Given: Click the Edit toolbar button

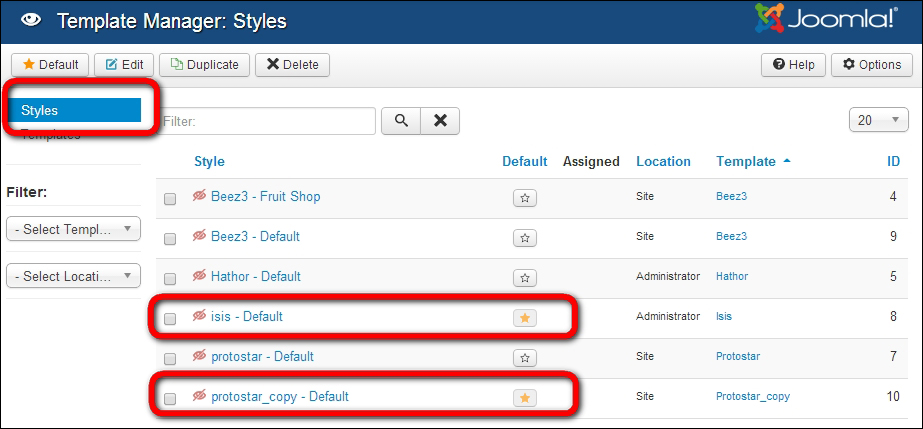Looking at the screenshot, I should coord(124,65).
